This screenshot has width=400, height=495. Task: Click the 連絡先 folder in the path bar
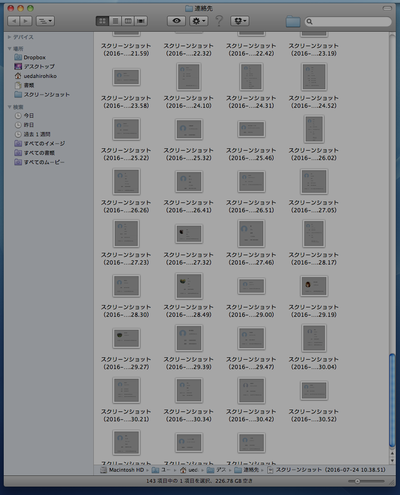pos(247,470)
